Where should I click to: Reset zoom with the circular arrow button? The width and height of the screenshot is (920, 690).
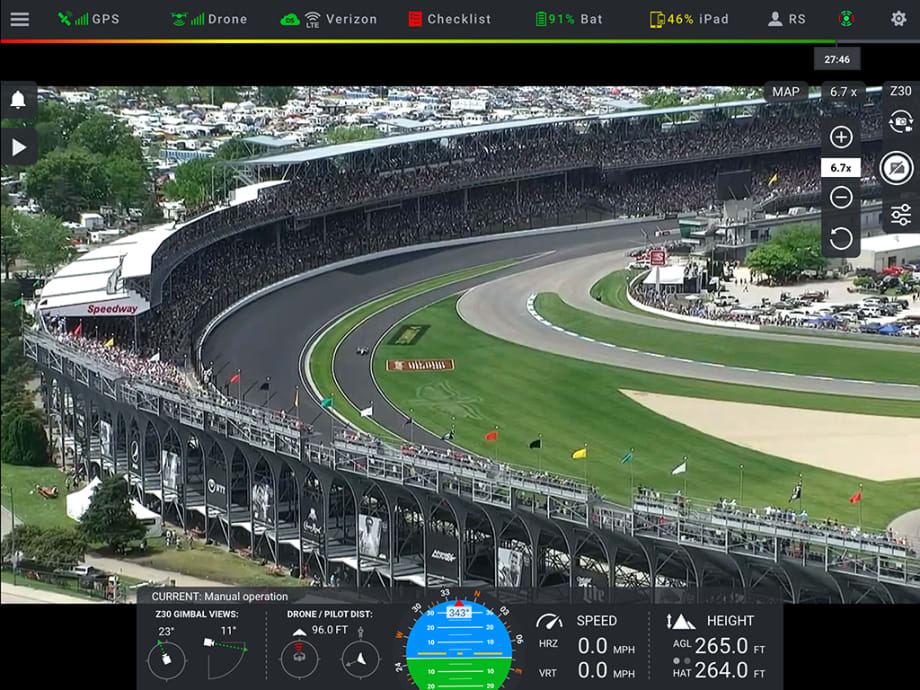click(x=840, y=236)
